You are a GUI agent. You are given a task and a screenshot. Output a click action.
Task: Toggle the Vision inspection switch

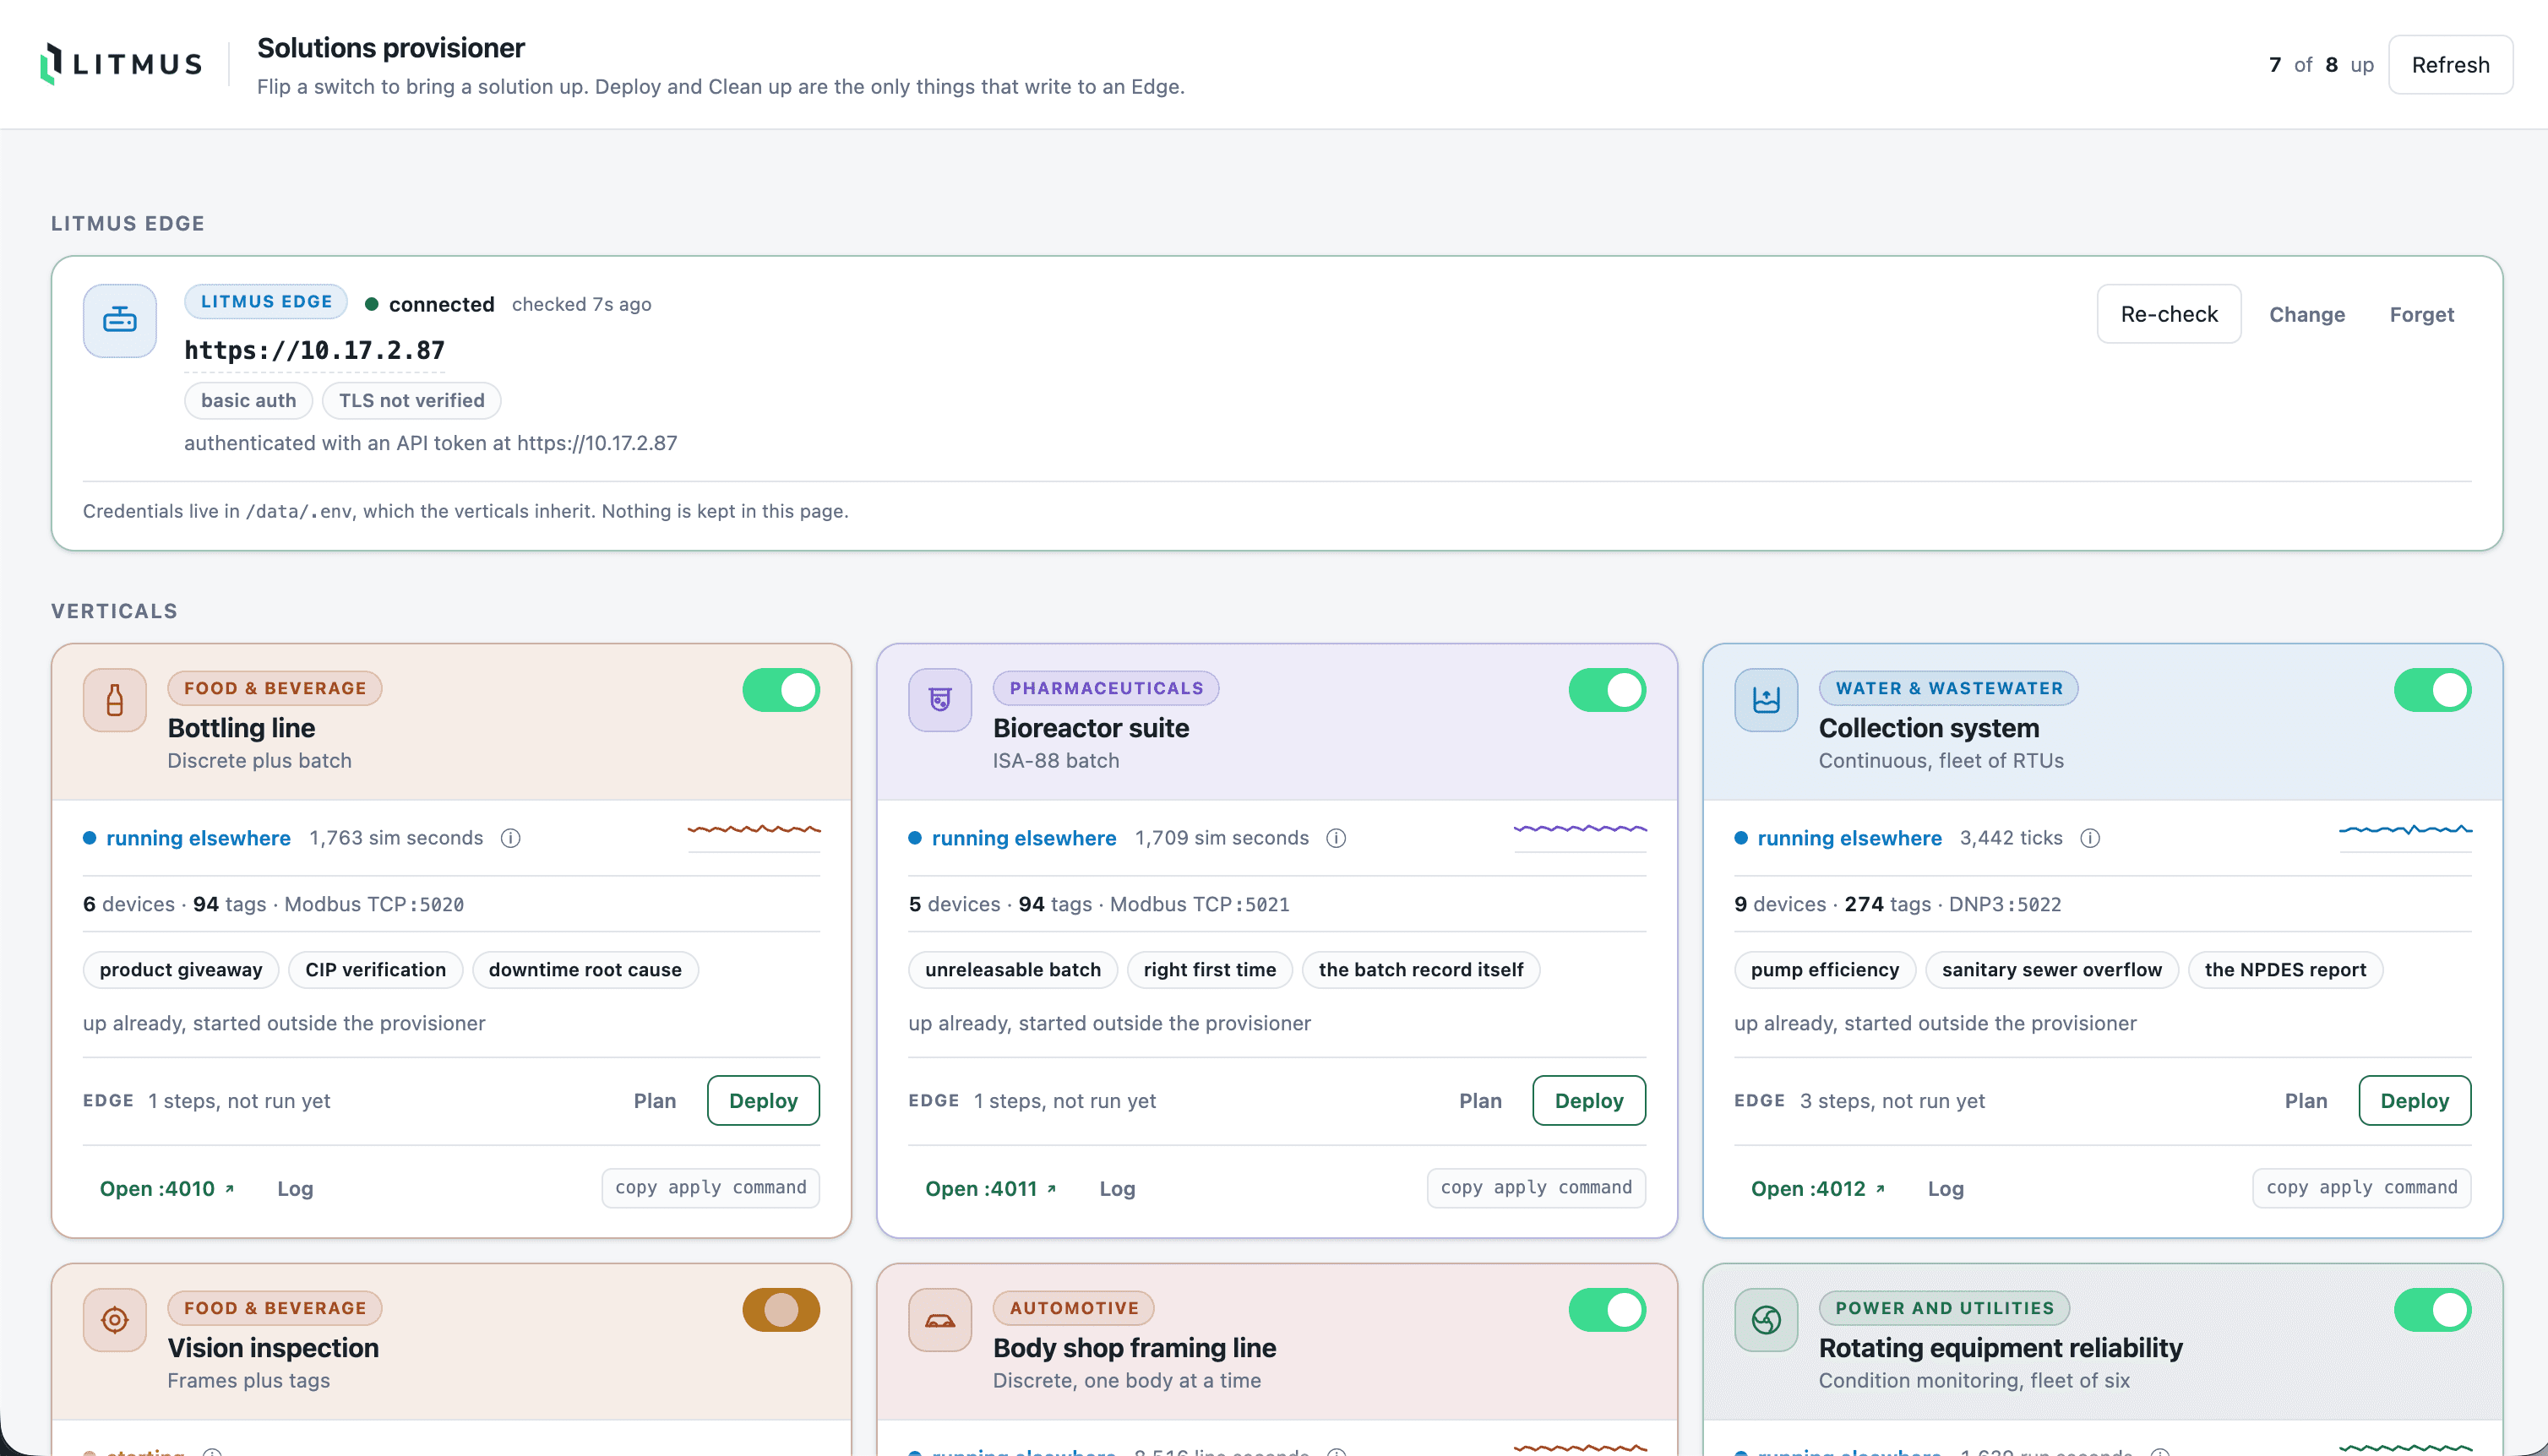pos(781,1310)
